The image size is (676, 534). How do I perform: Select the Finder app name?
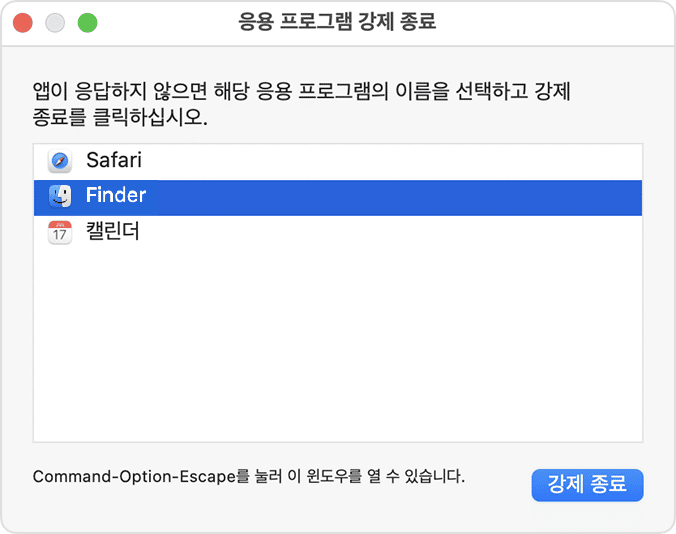116,196
